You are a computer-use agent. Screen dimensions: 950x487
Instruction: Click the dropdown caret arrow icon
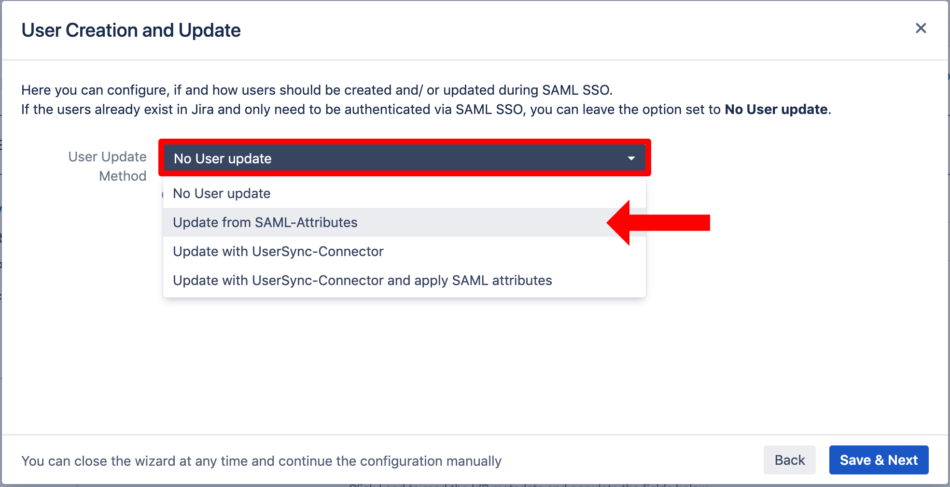tap(631, 159)
